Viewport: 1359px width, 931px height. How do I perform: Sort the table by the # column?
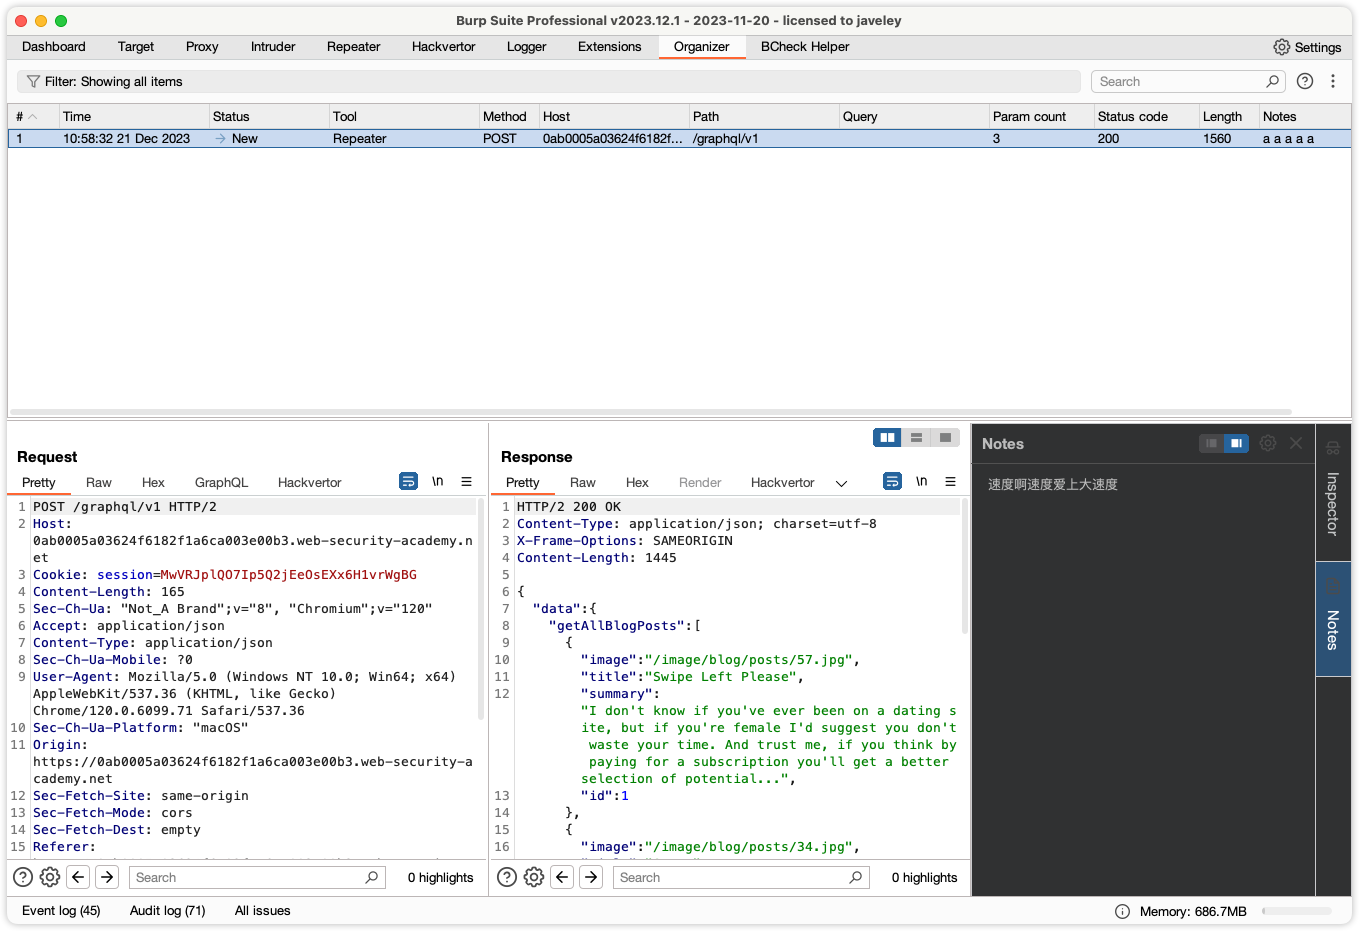[33, 117]
